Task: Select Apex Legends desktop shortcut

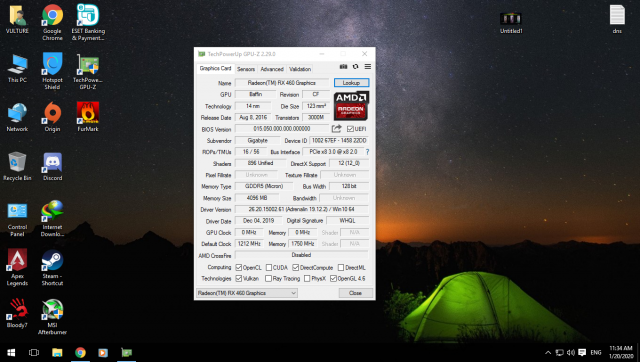Action: [17, 267]
